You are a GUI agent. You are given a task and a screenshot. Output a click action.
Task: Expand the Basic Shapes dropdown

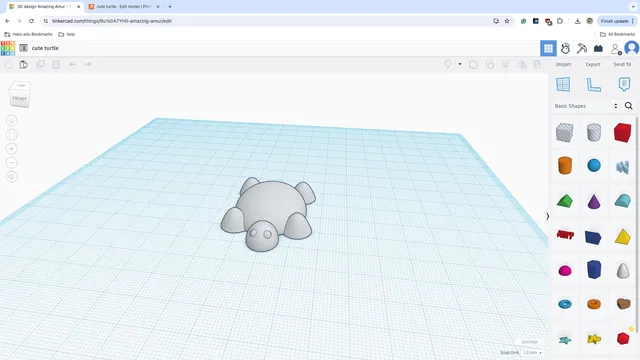[x=586, y=106]
